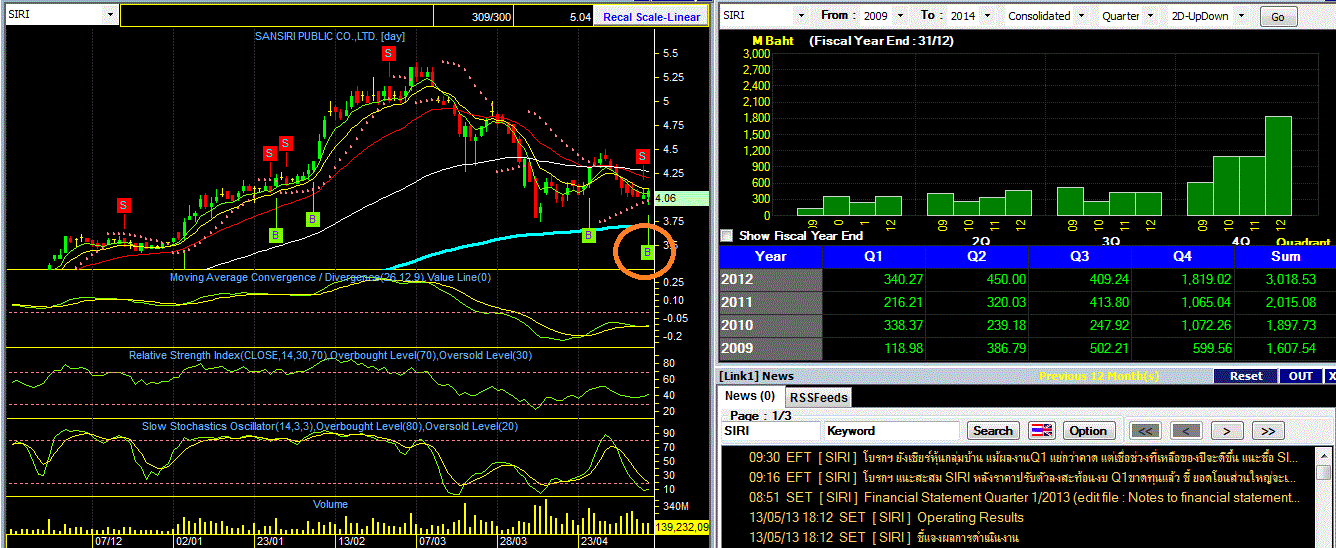The height and width of the screenshot is (548, 1336).
Task: Go to previous news page with < button
Action: (x=1186, y=431)
